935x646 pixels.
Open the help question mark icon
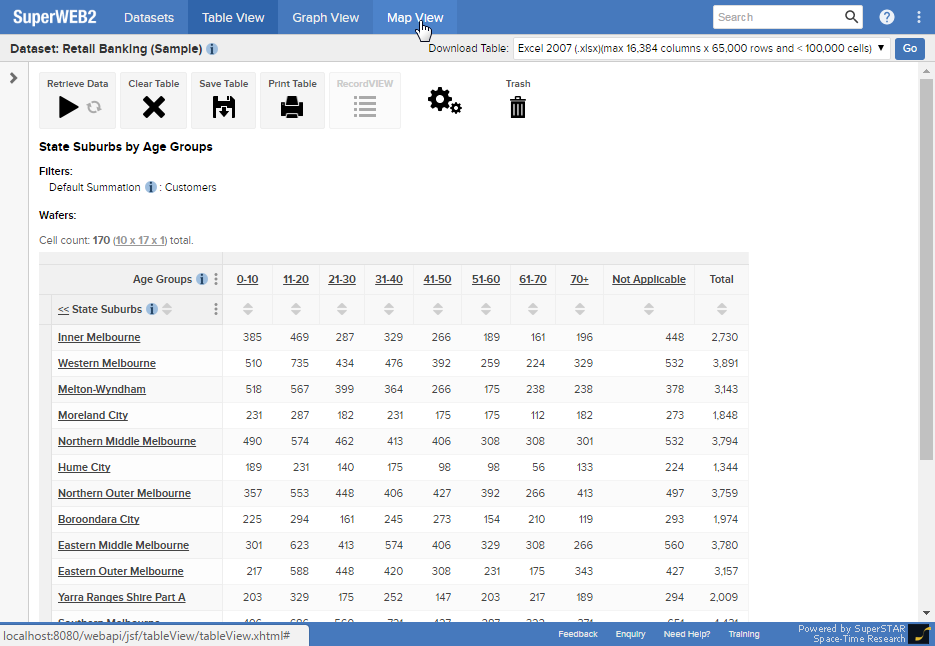point(887,17)
